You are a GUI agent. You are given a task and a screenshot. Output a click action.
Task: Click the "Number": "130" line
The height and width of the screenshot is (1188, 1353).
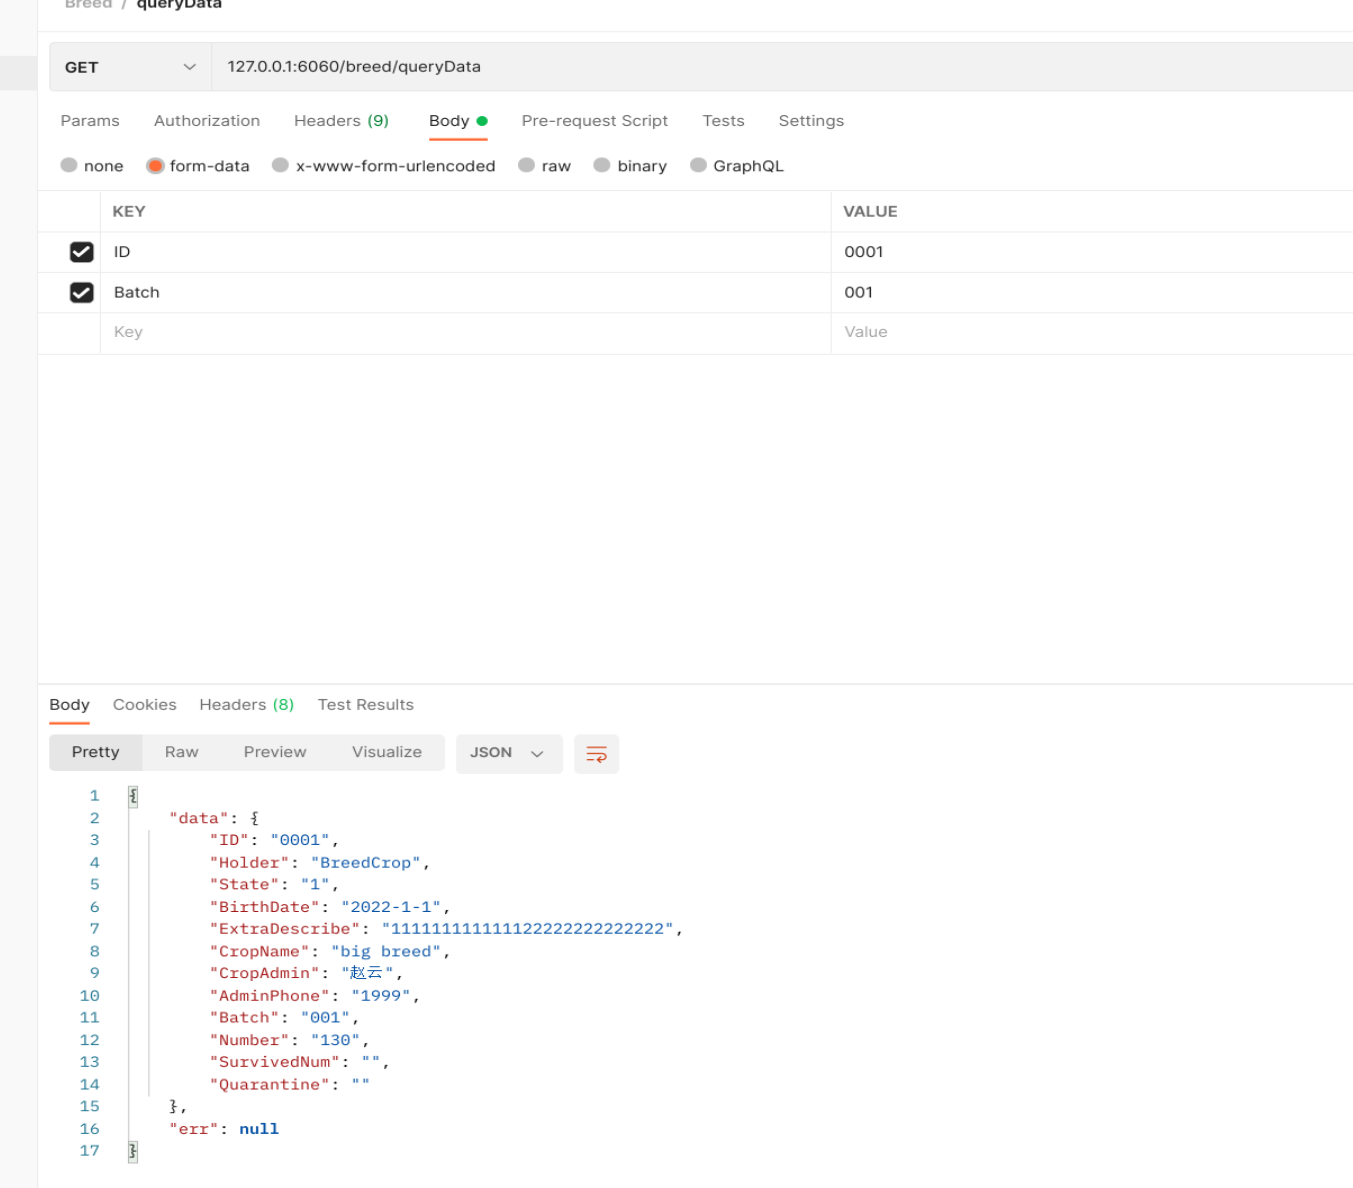click(x=289, y=1040)
